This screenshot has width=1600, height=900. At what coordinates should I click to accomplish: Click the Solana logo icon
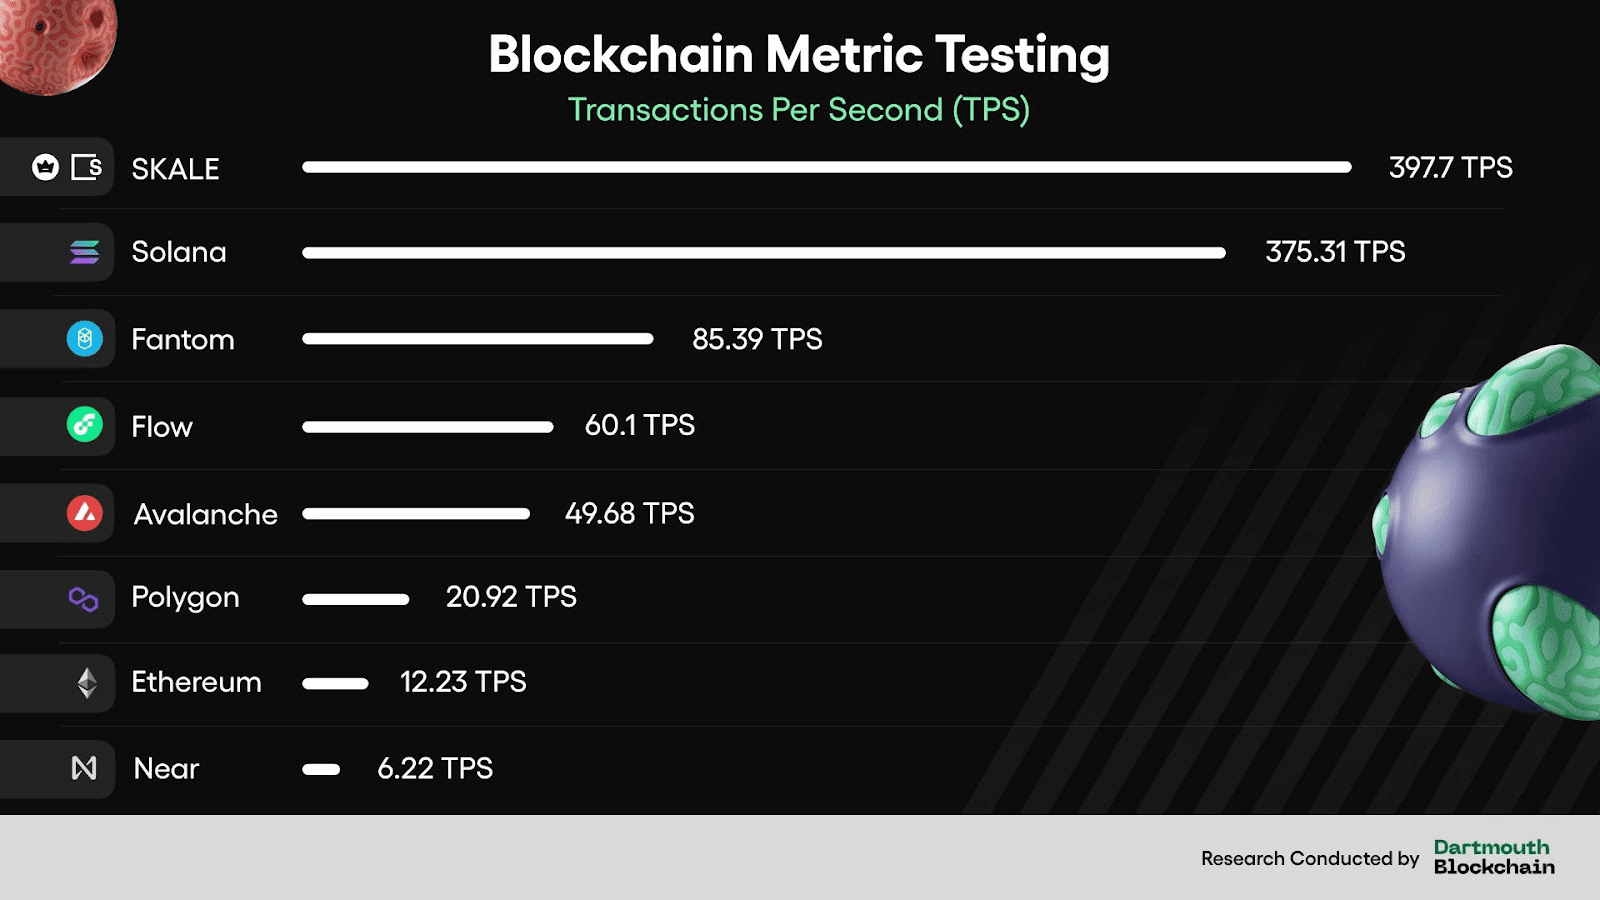coord(85,252)
